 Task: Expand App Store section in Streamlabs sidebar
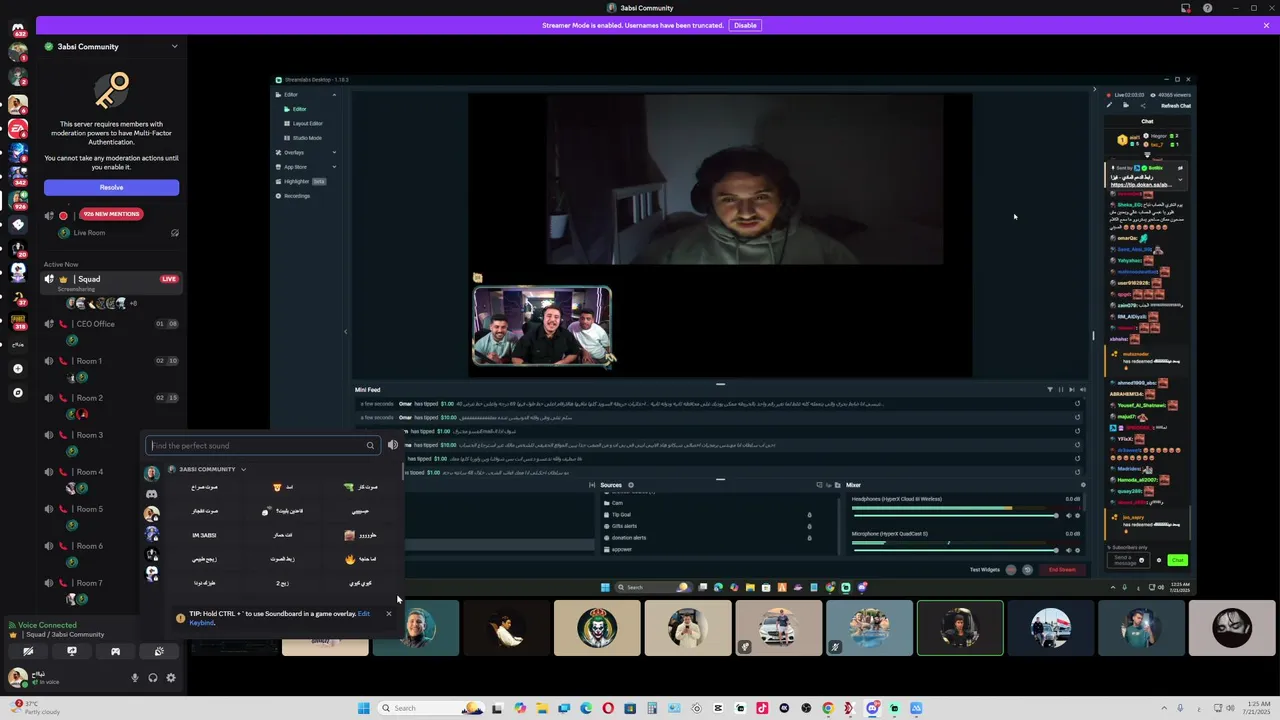(334, 167)
